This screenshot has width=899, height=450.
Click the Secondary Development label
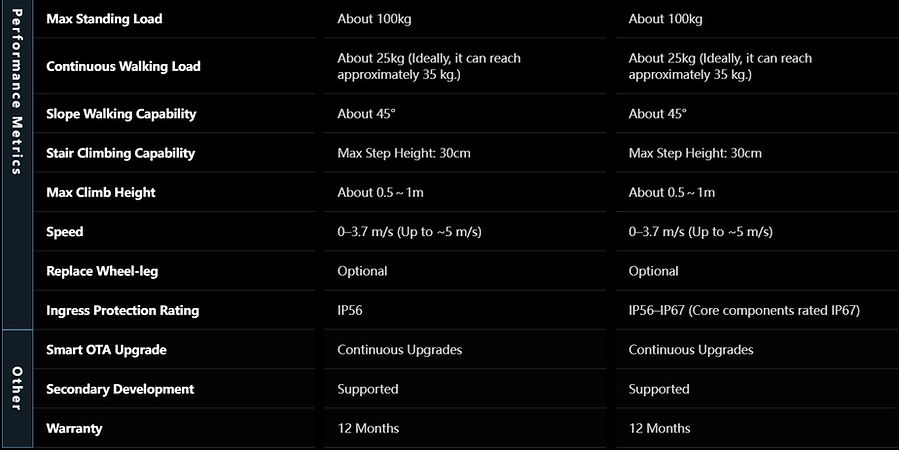(x=120, y=389)
